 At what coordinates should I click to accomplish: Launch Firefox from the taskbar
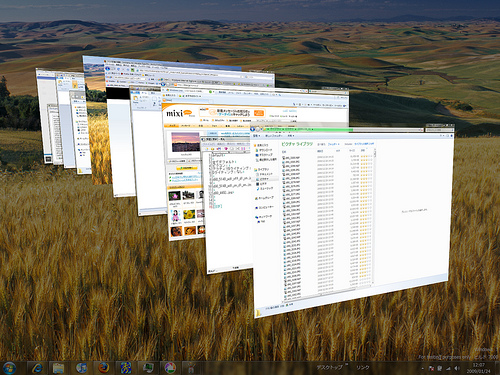(x=103, y=368)
